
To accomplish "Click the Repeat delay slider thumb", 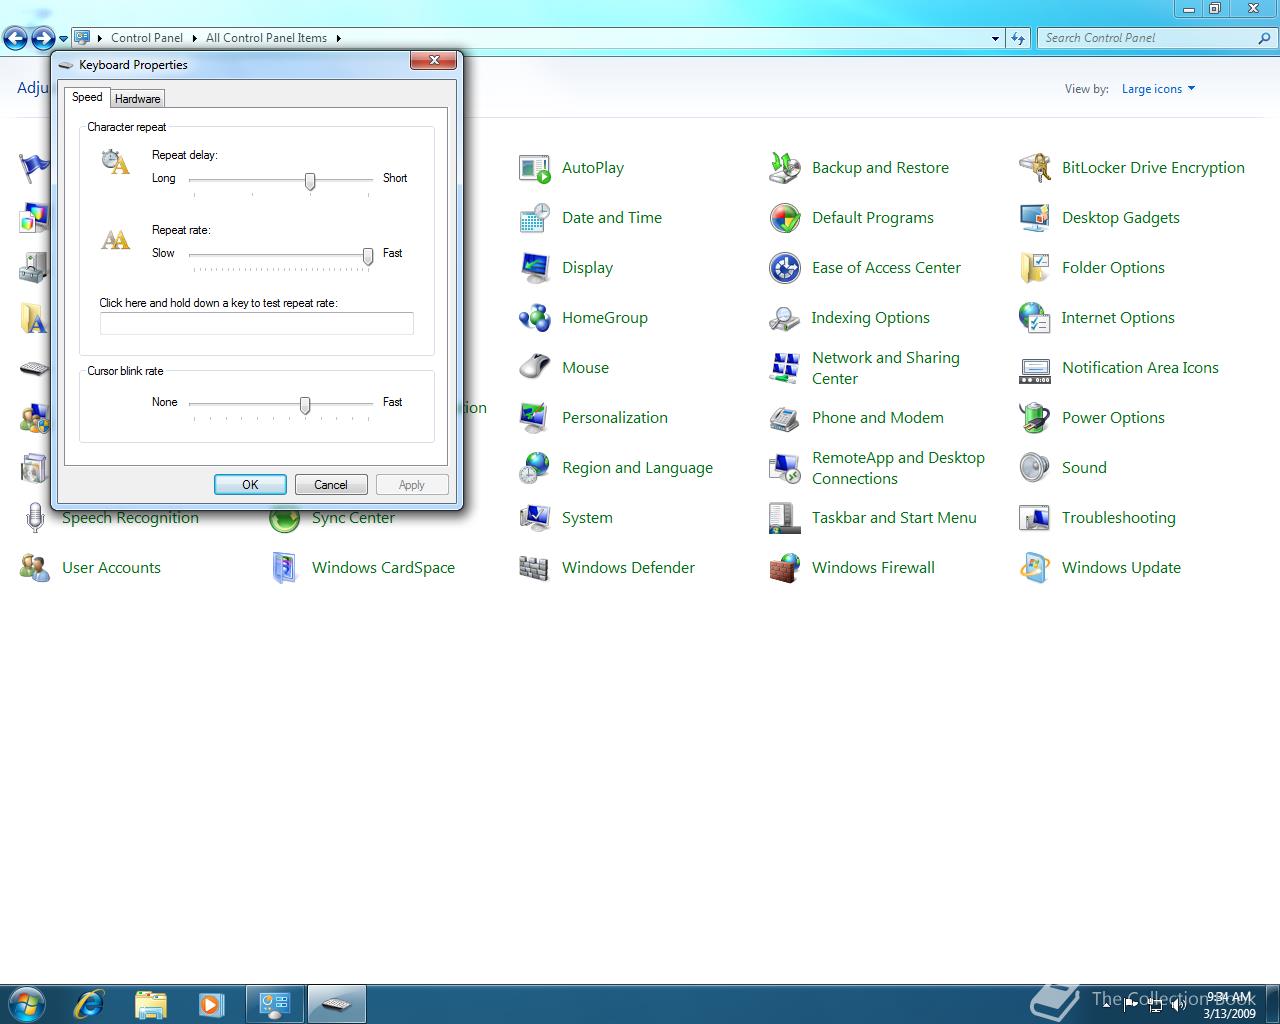I will 310,181.
